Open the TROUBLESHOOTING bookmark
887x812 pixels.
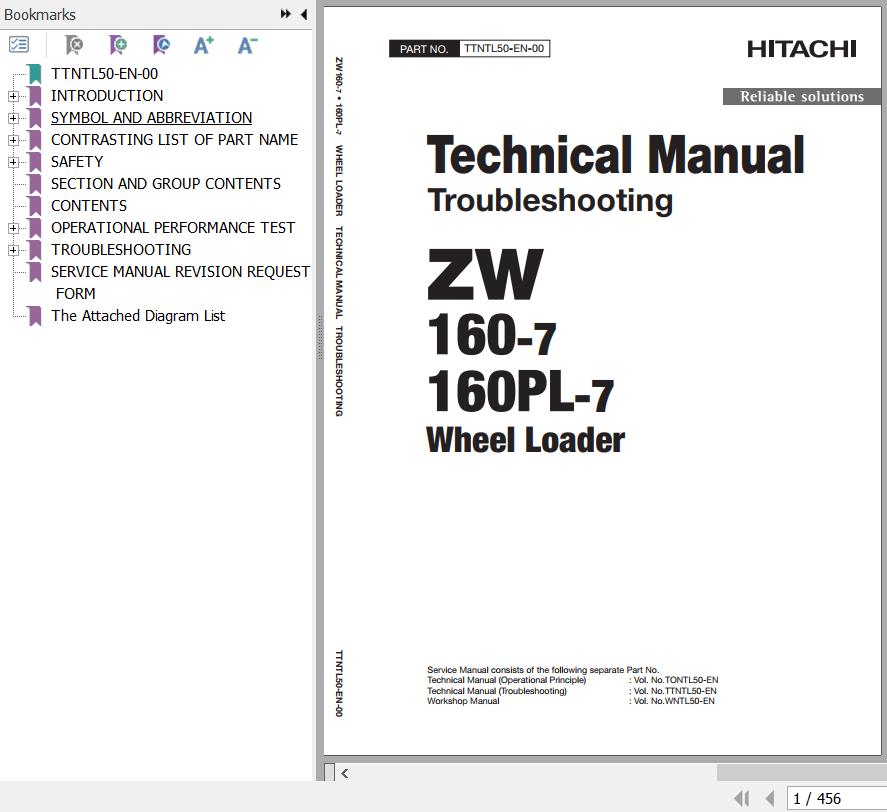(x=121, y=250)
